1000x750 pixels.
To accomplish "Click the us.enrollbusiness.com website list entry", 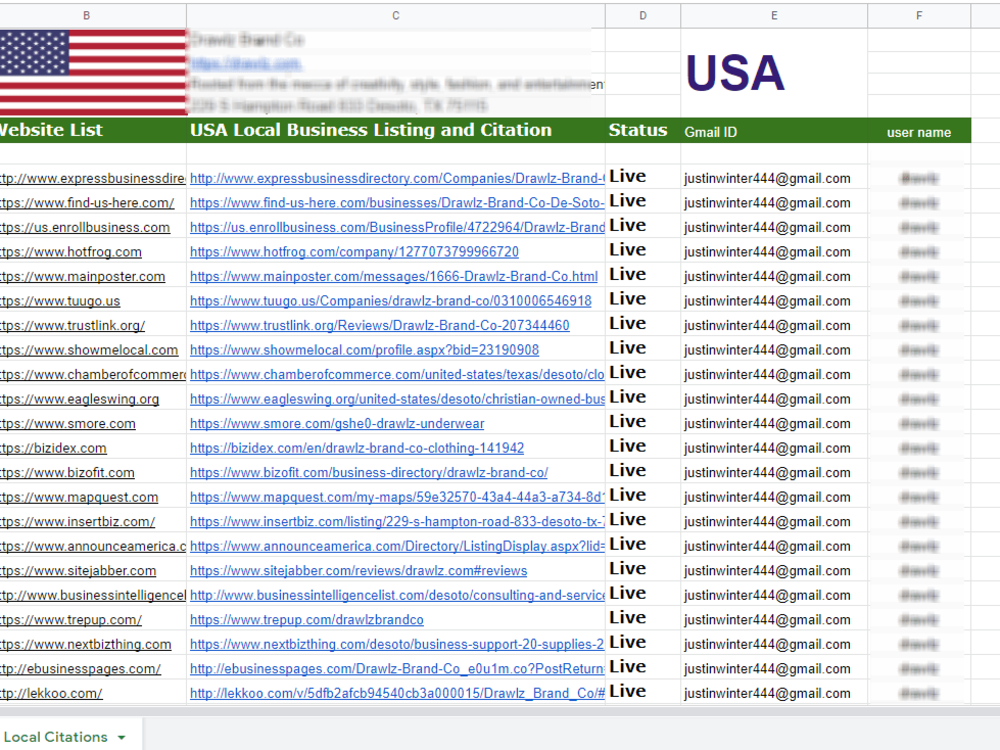I will click(85, 228).
